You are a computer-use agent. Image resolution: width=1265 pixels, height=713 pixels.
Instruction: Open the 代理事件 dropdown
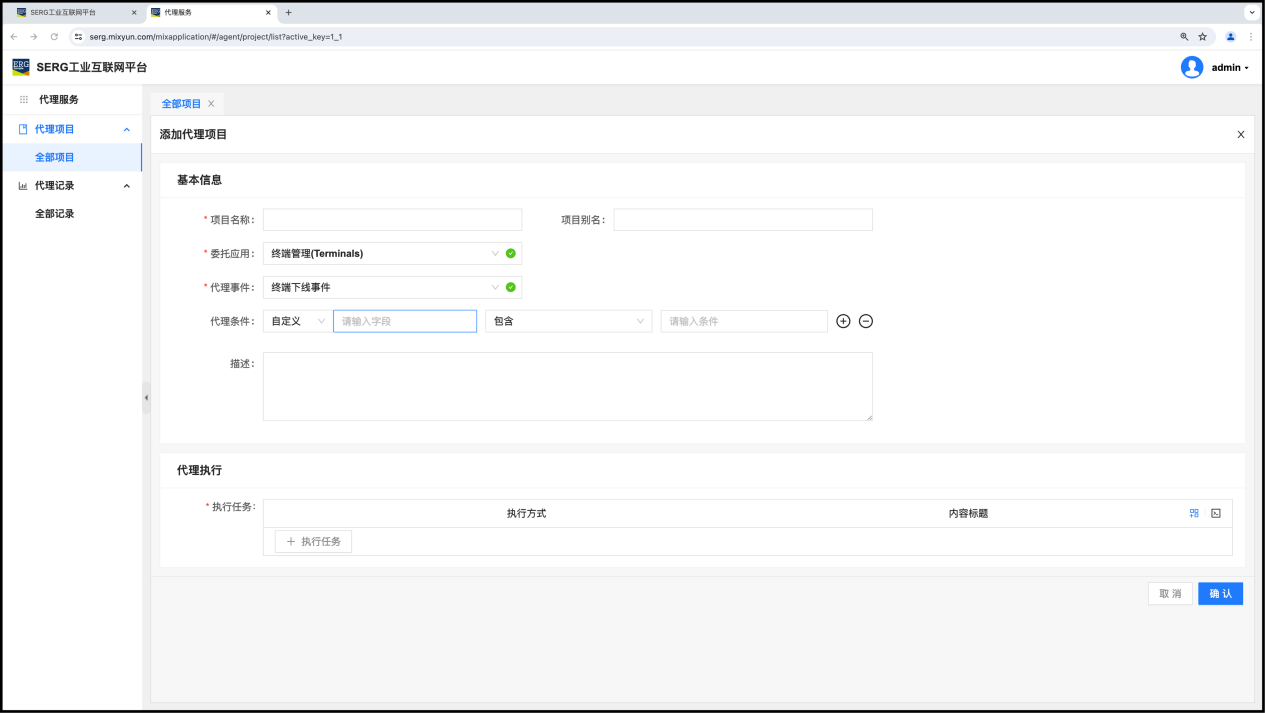click(383, 288)
